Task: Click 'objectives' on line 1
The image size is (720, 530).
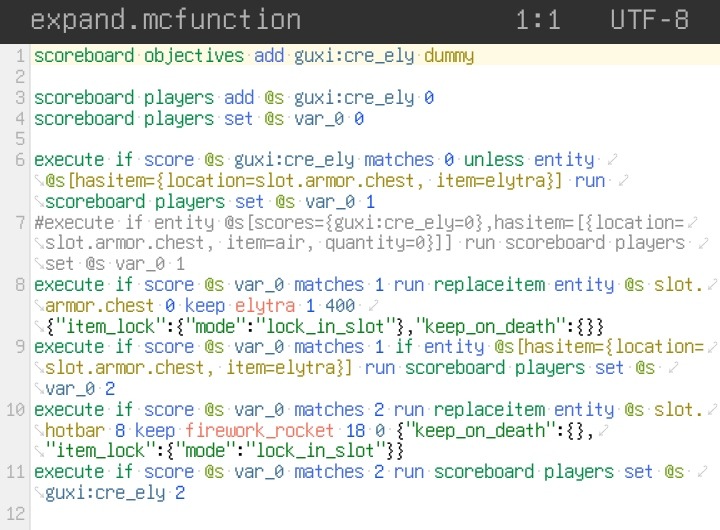Action: [194, 56]
